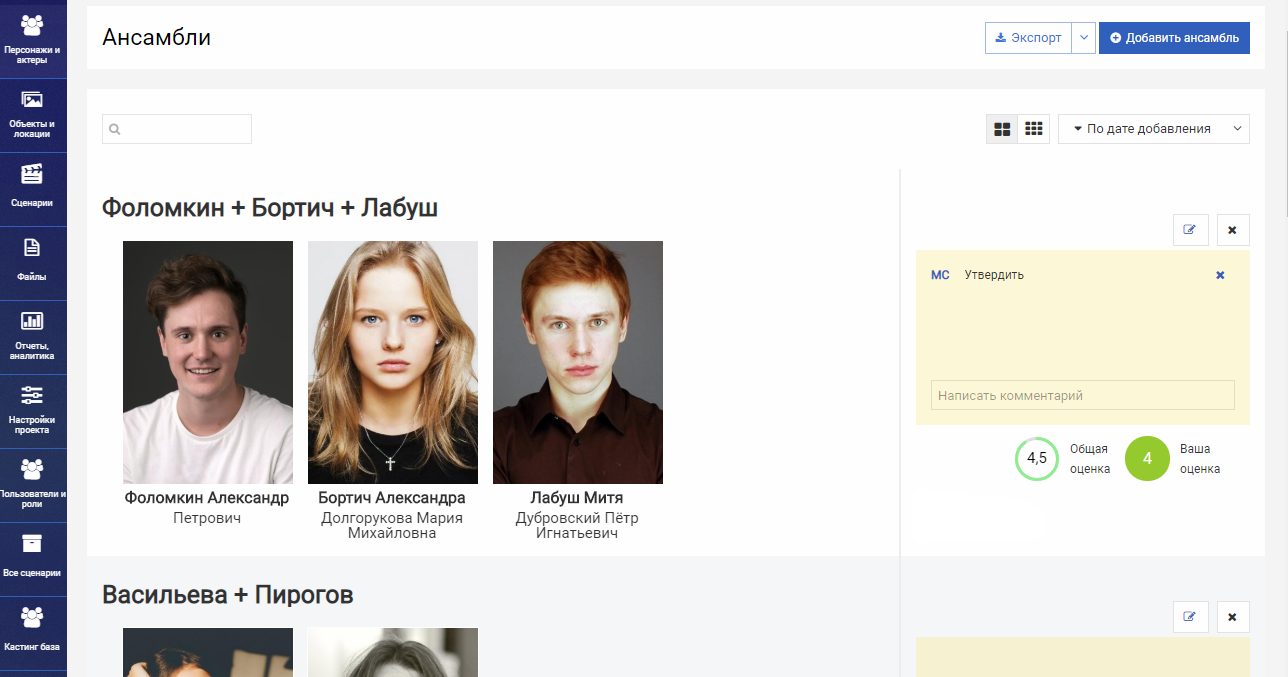1288x677 pixels.
Task: Click the MC comment author initials
Action: click(940, 275)
